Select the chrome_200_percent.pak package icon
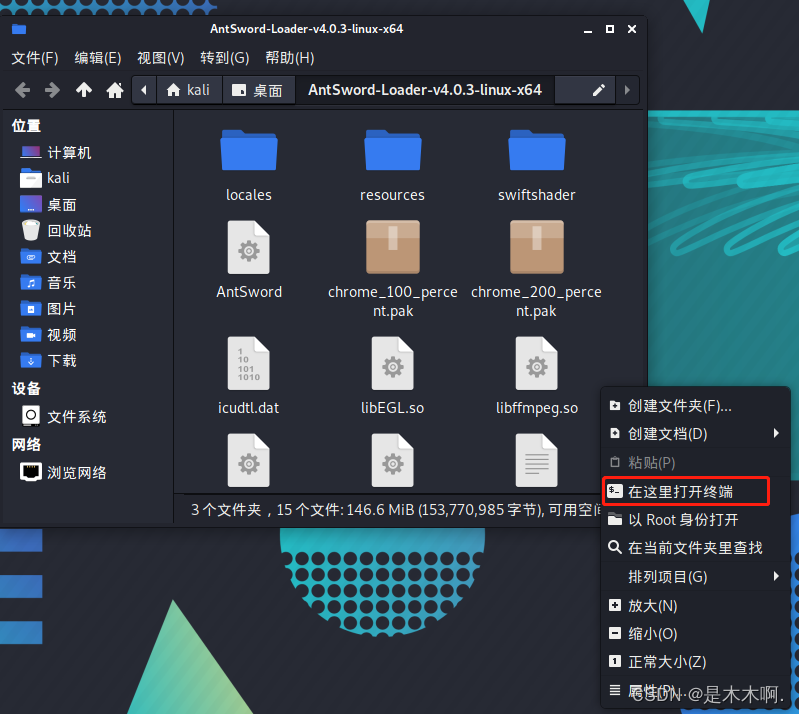This screenshot has height=714, width=799. click(x=537, y=247)
